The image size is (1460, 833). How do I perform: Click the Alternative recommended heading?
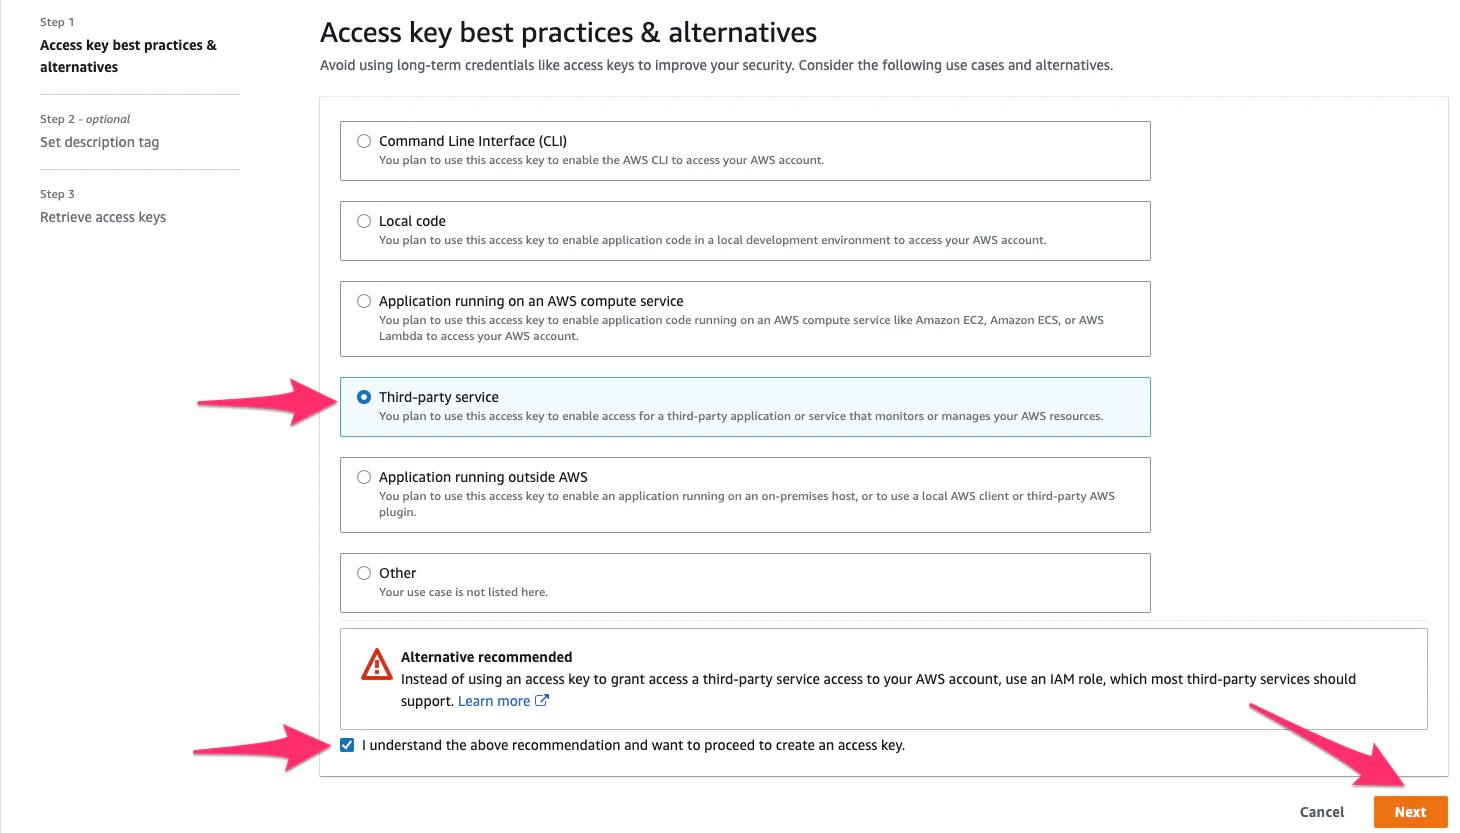tap(487, 656)
